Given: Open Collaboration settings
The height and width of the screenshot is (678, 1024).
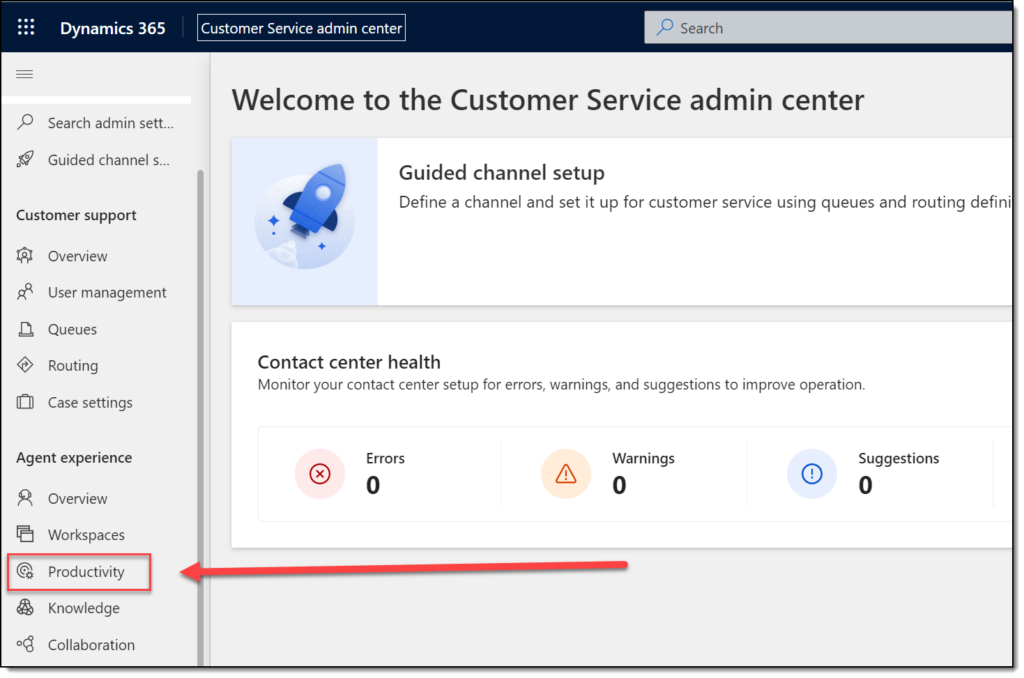Looking at the screenshot, I should click(97, 645).
